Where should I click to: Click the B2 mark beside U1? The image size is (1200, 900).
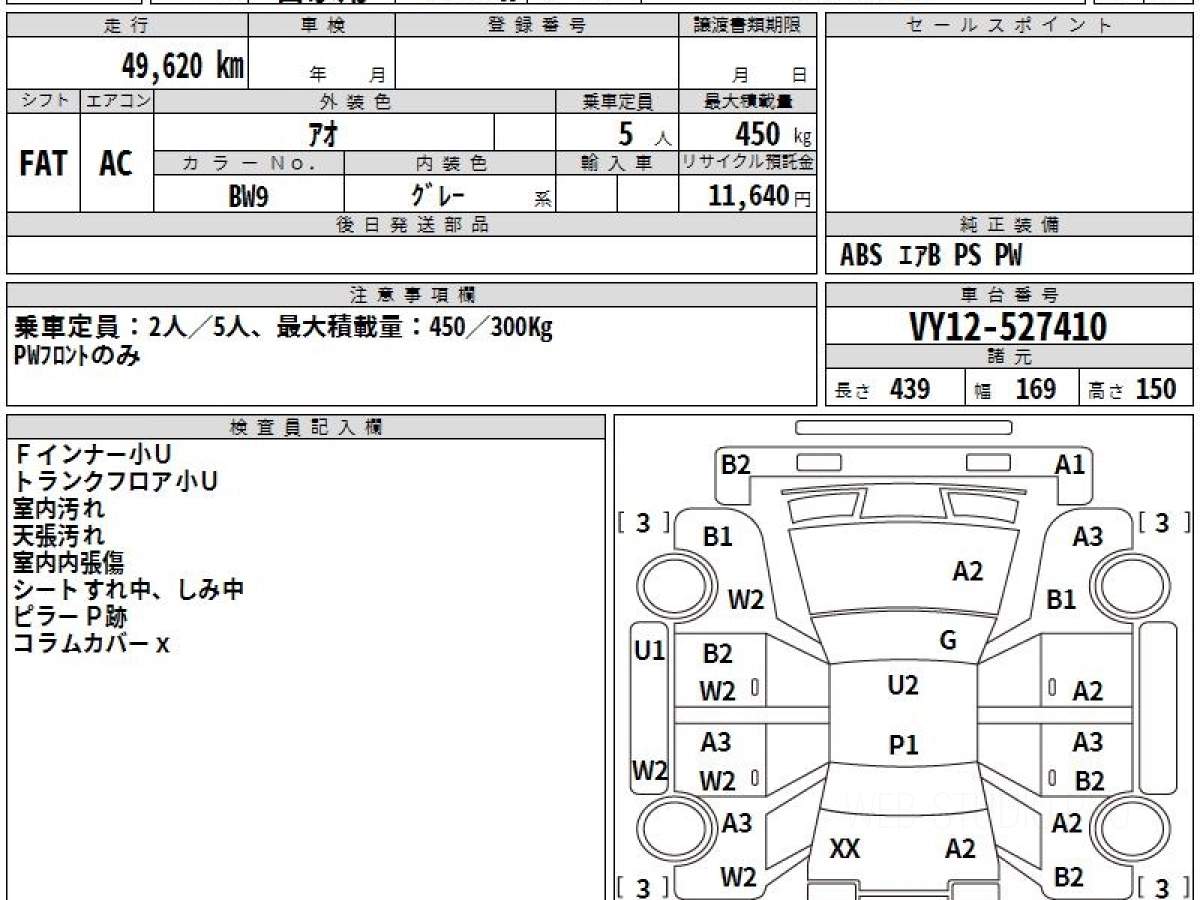[x=717, y=655]
